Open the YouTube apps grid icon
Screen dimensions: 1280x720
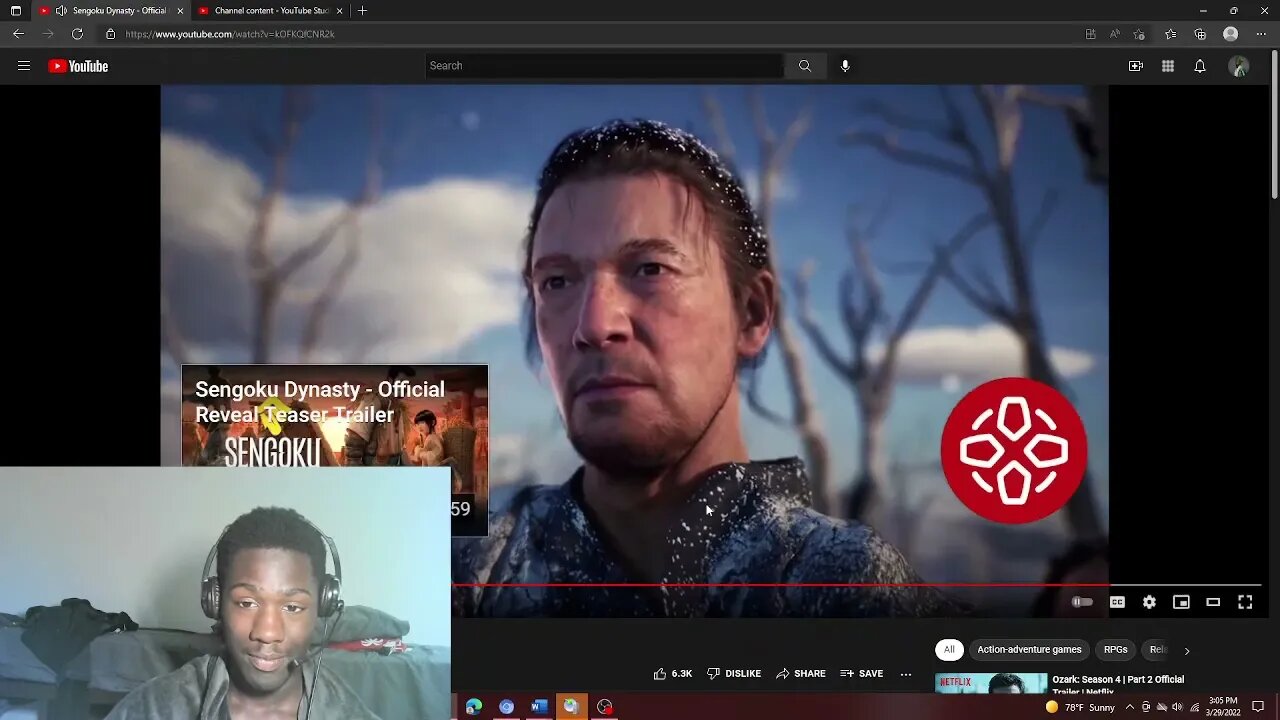tap(1168, 66)
